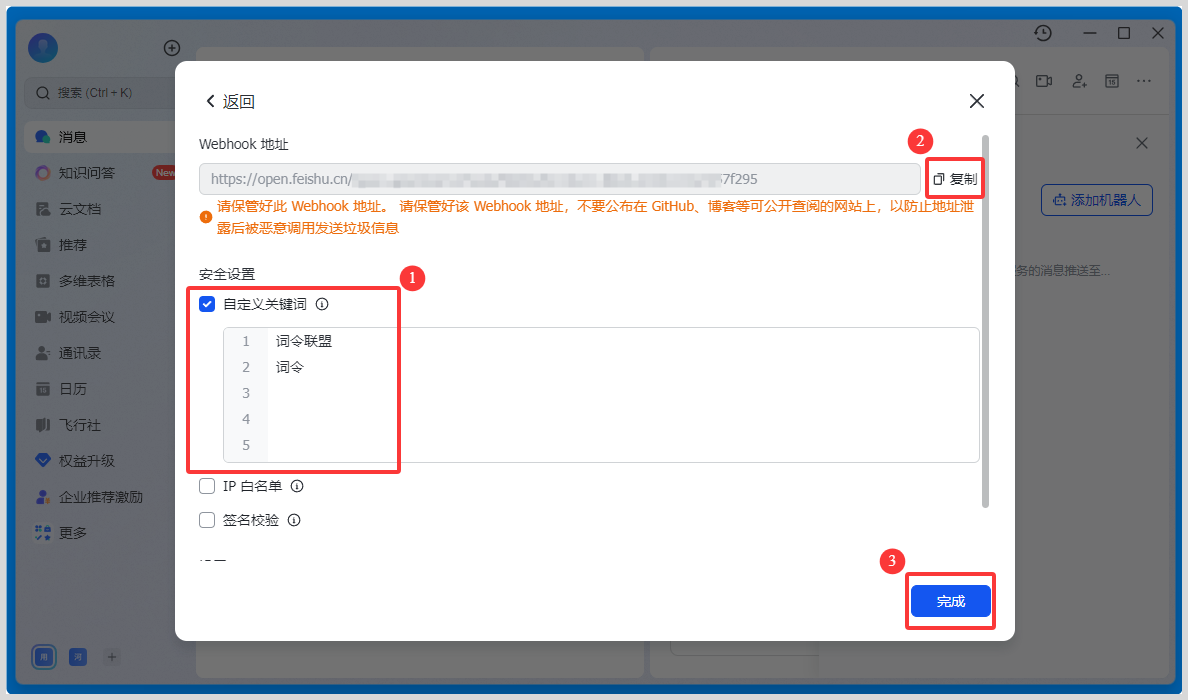The width and height of the screenshot is (1188, 700).
Task: Open the video meeting icon in chat header
Action: [1044, 81]
